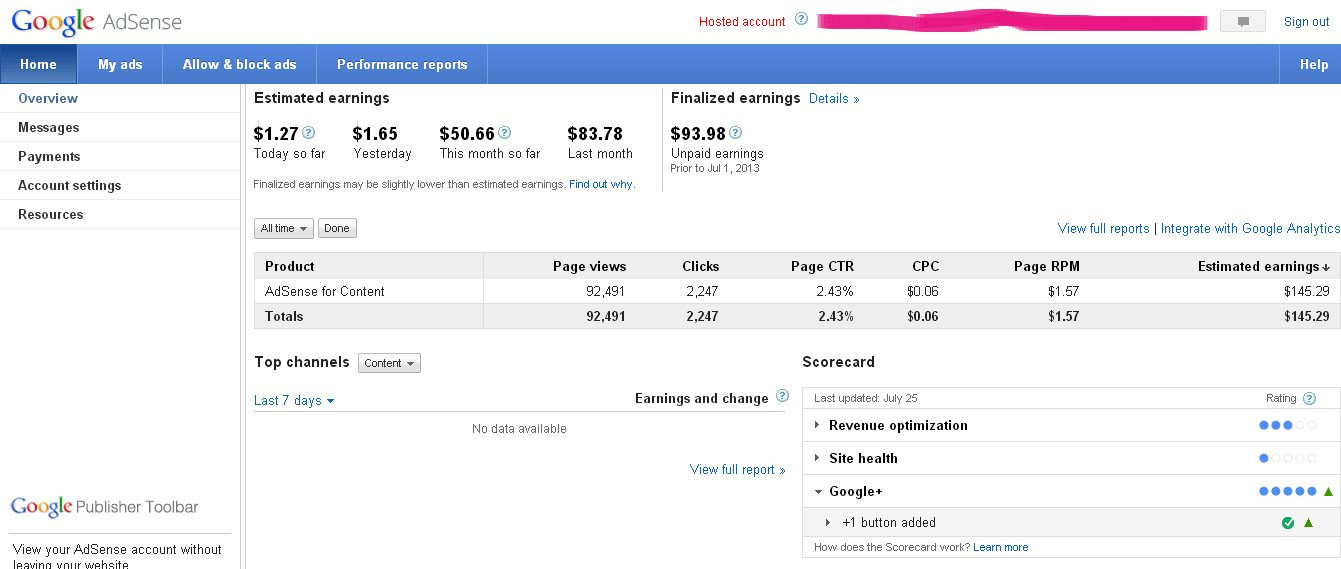
Task: Open the Last 7 days dropdown
Action: [294, 400]
